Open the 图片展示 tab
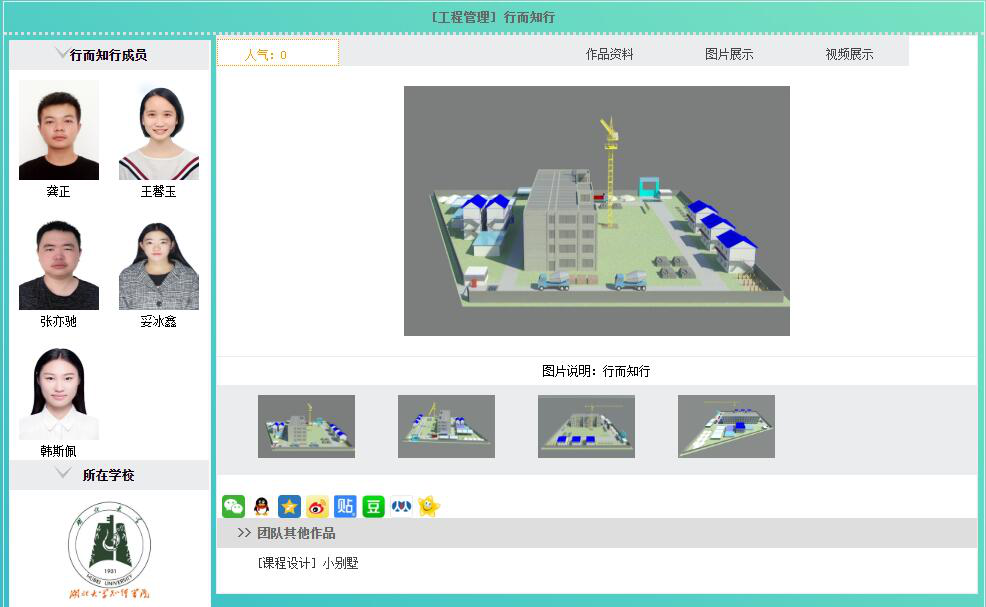The height and width of the screenshot is (607, 986). (x=729, y=54)
